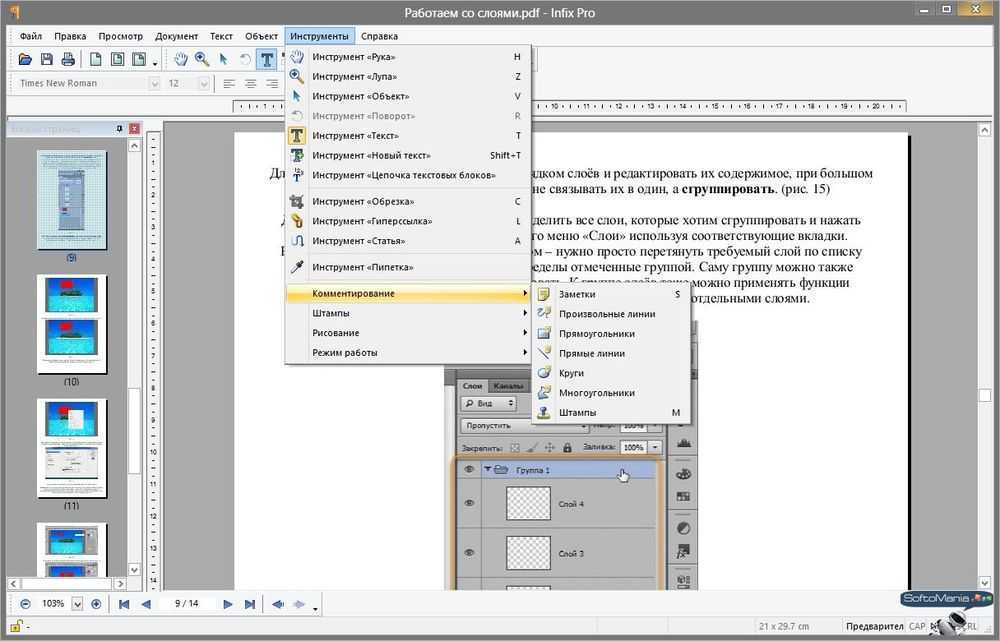The height and width of the screenshot is (641, 1000).
Task: Toggle left text alignment
Action: click(x=229, y=84)
